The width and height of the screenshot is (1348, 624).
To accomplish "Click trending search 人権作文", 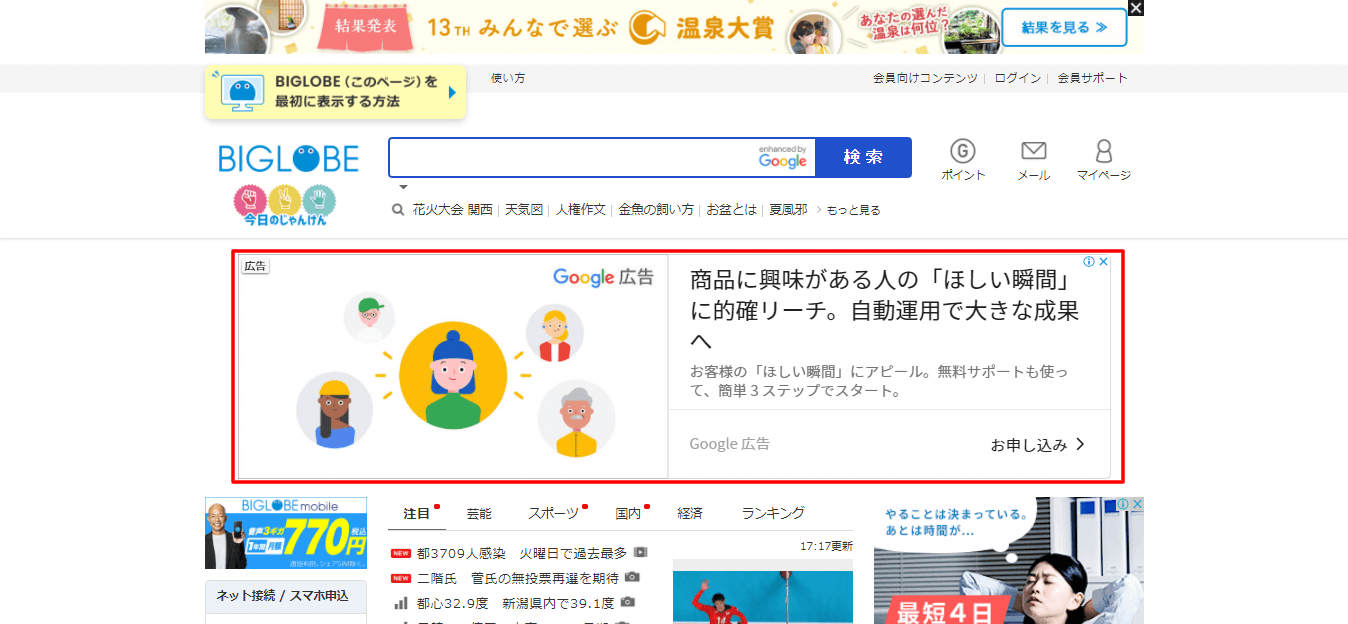I will [x=581, y=210].
